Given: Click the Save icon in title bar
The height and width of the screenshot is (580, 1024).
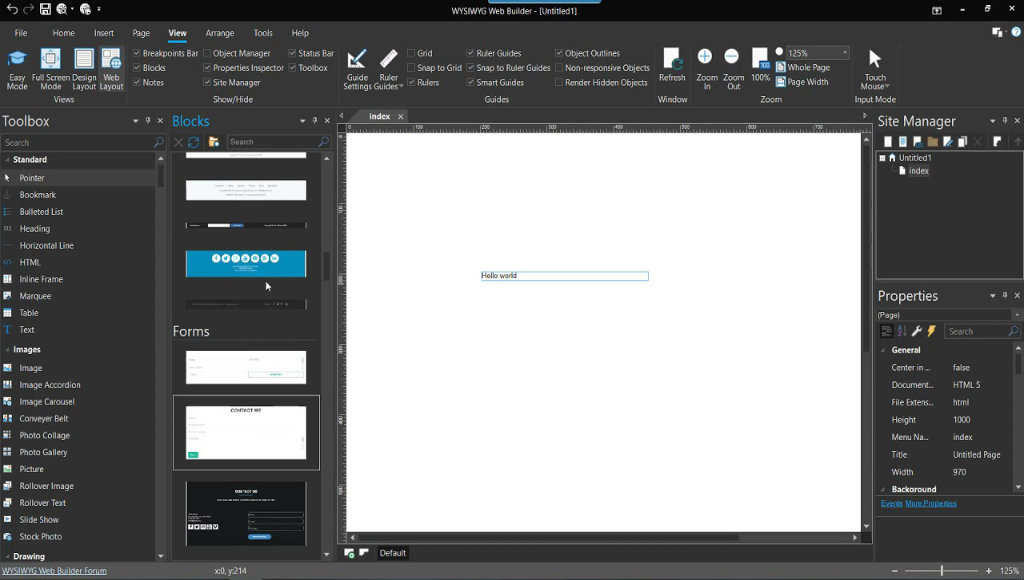Looking at the screenshot, I should [45, 9].
